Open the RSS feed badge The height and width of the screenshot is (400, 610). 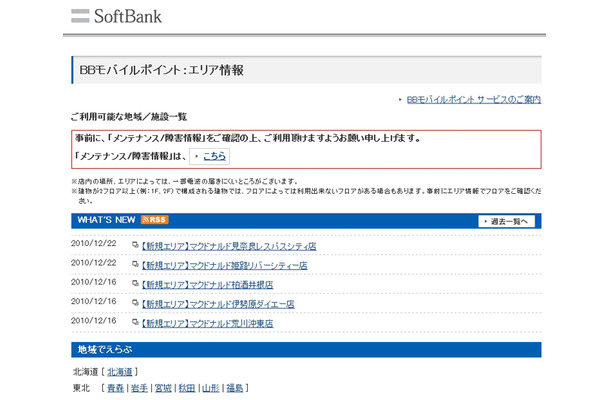pyautogui.click(x=154, y=220)
